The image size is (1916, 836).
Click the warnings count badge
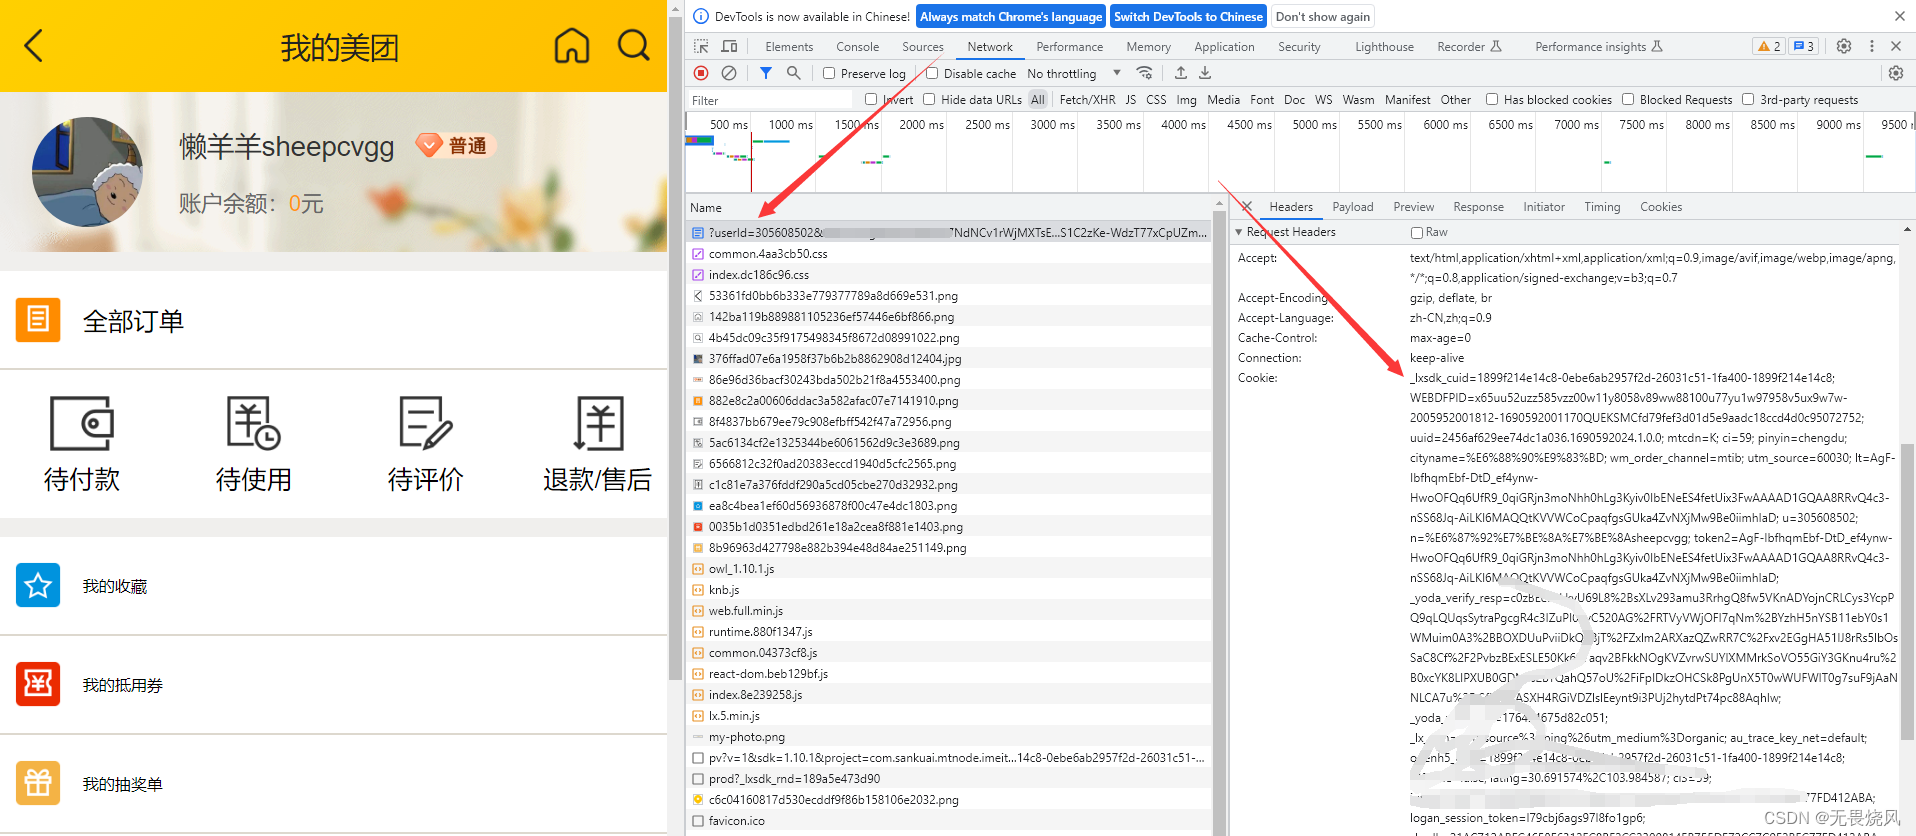click(x=1769, y=46)
